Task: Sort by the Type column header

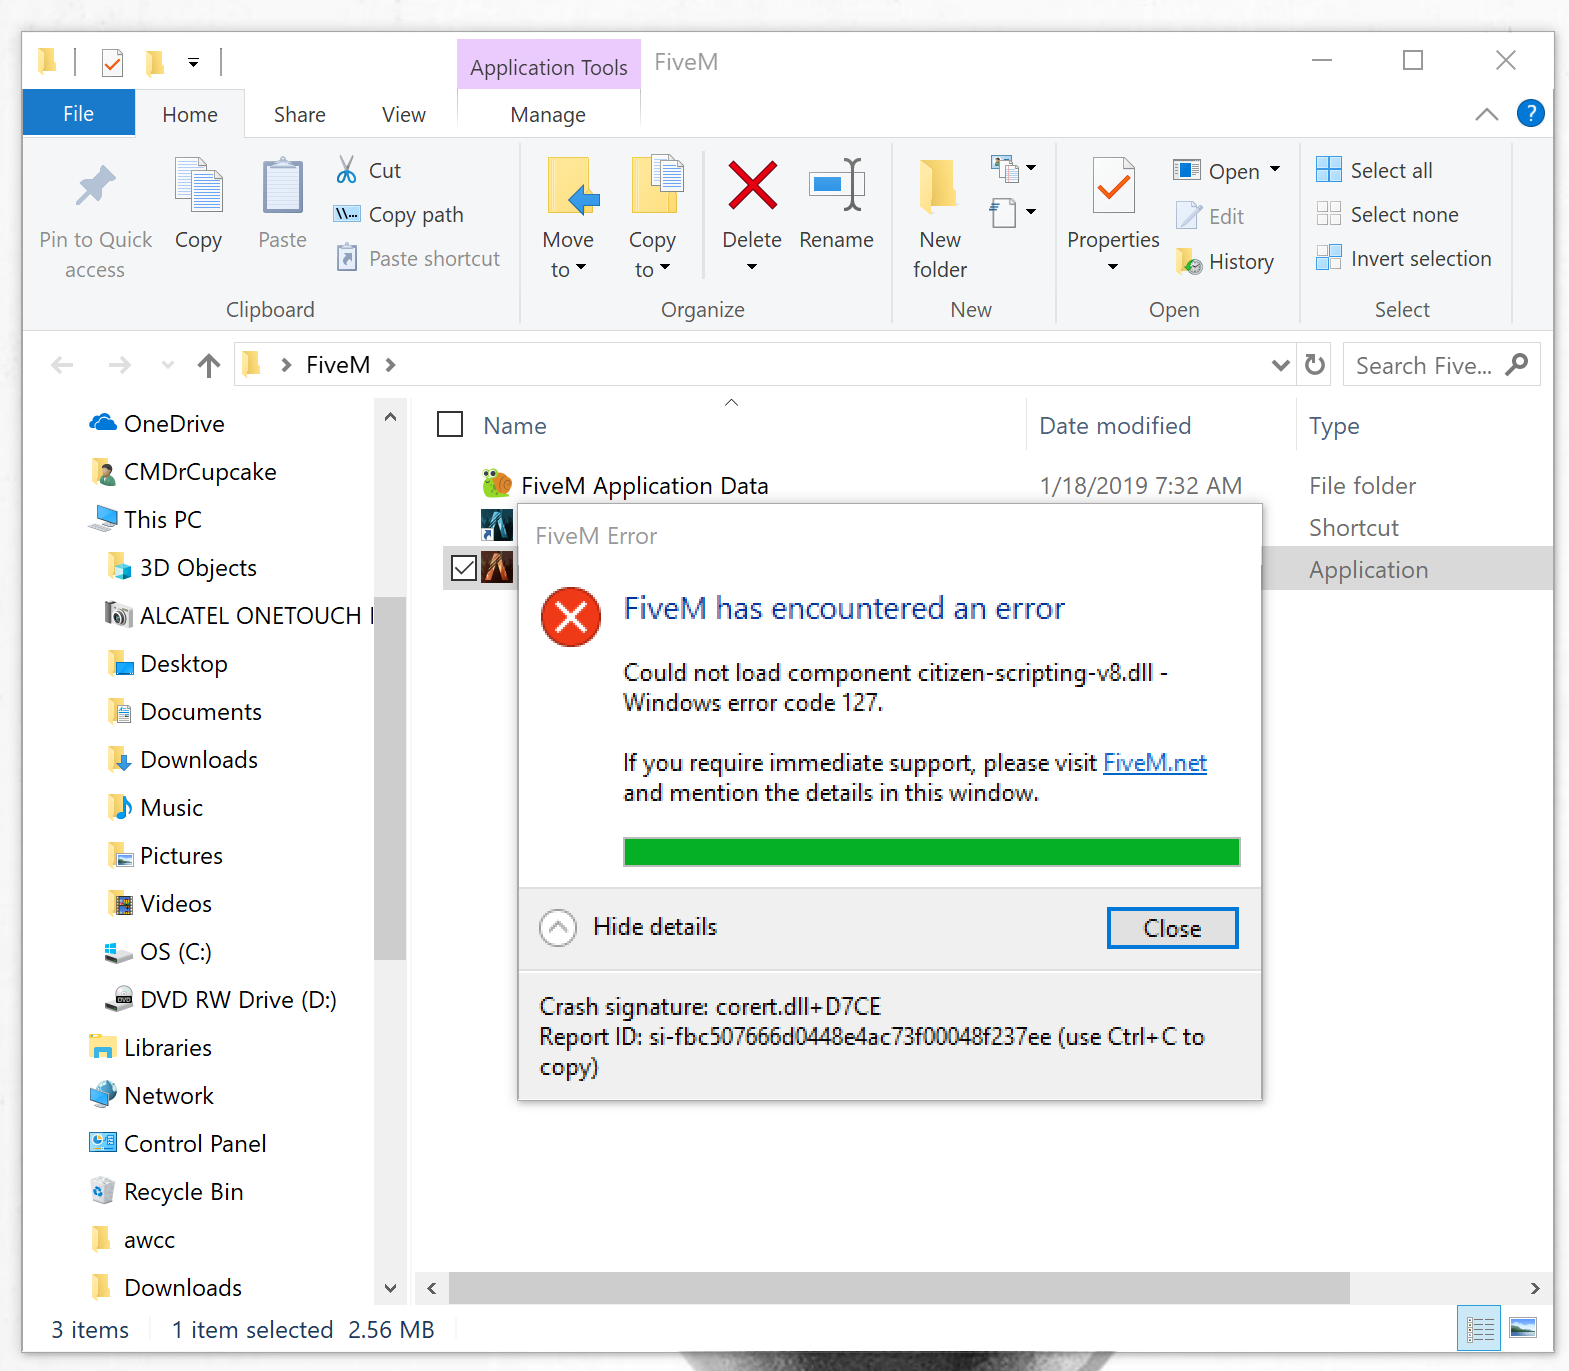Action: coord(1334,425)
